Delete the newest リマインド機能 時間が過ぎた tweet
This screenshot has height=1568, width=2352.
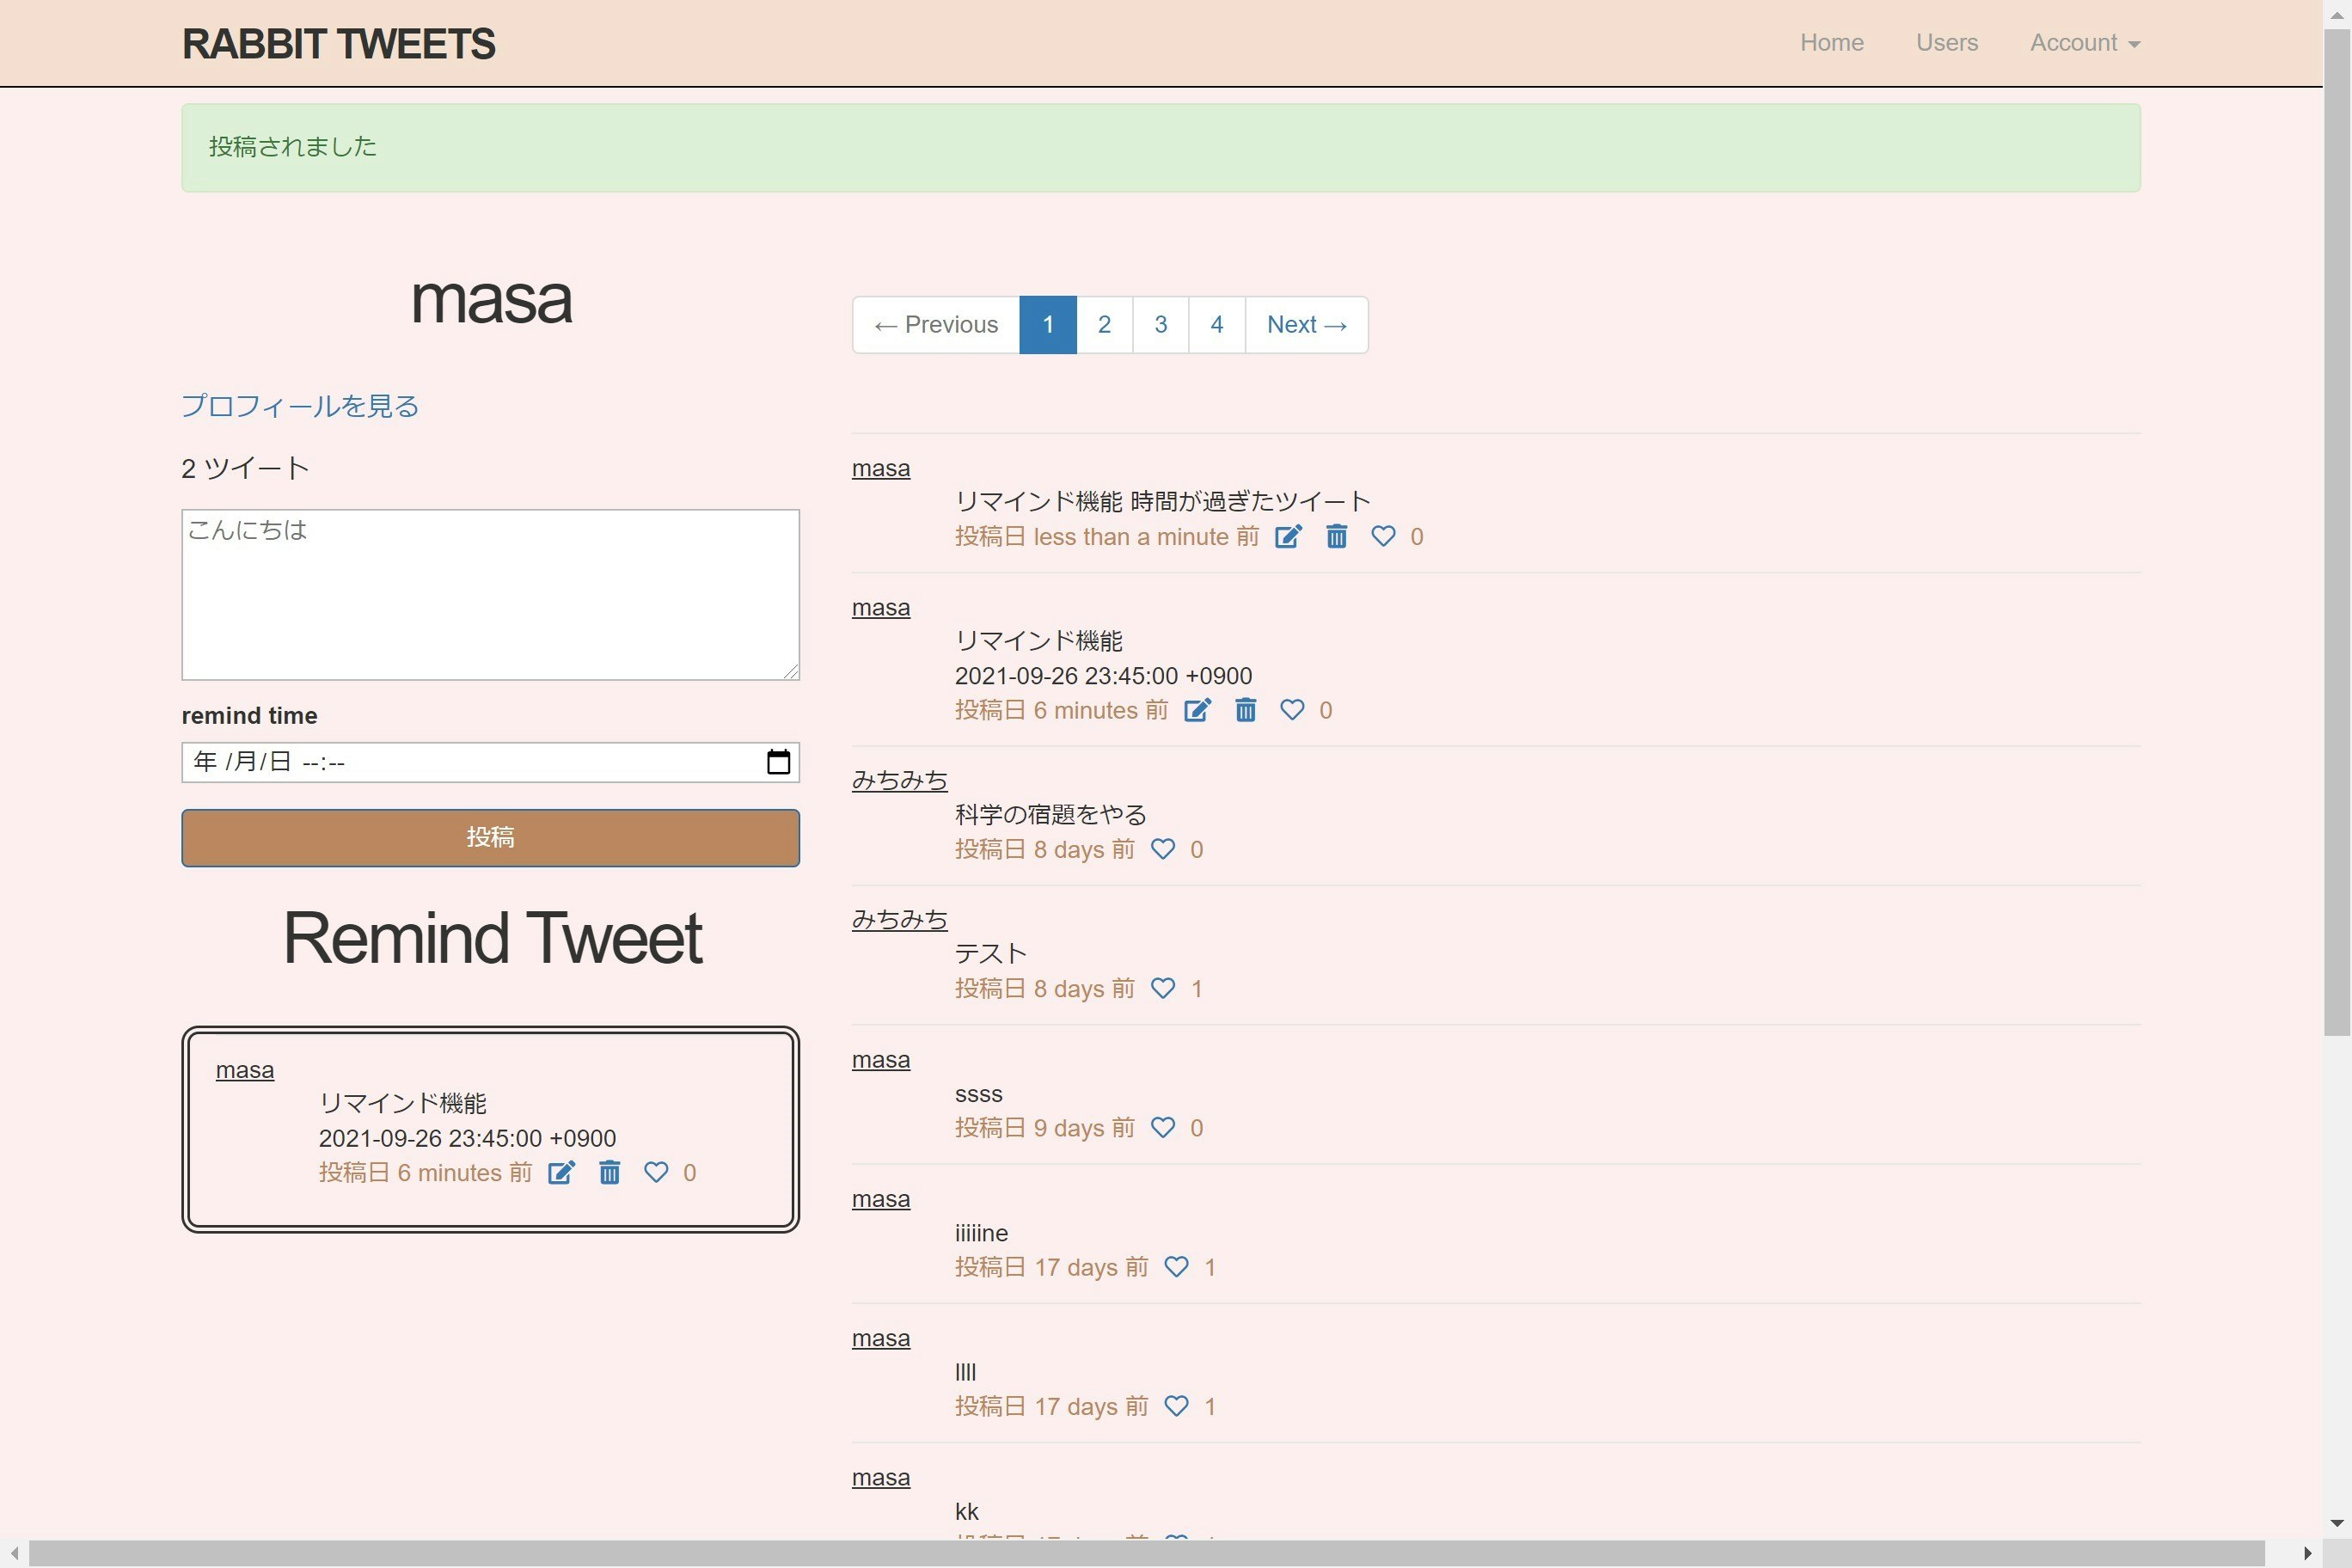pyautogui.click(x=1337, y=537)
